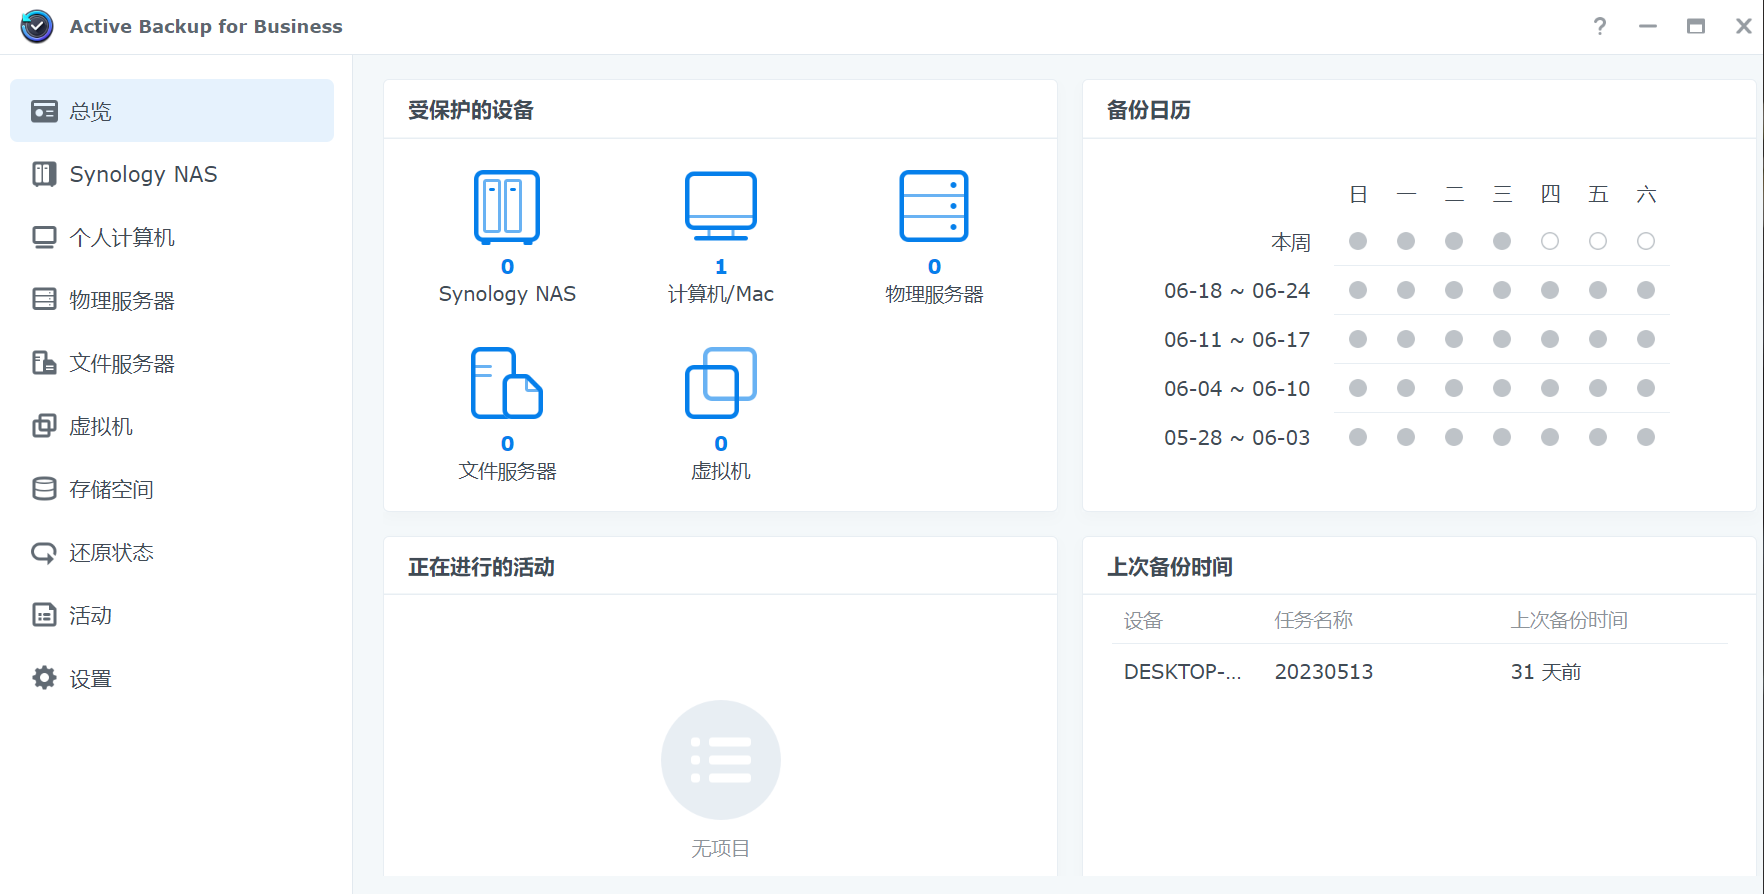Click the 活动 activity sidebar icon
The image size is (1764, 894).
44,615
